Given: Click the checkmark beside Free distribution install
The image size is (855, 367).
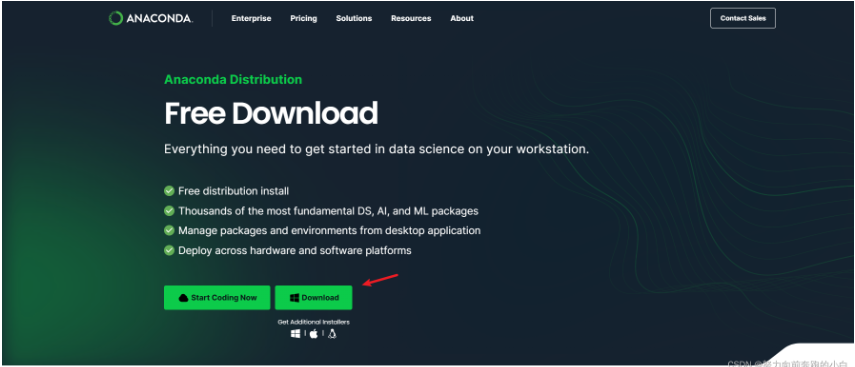Looking at the screenshot, I should click(169, 191).
